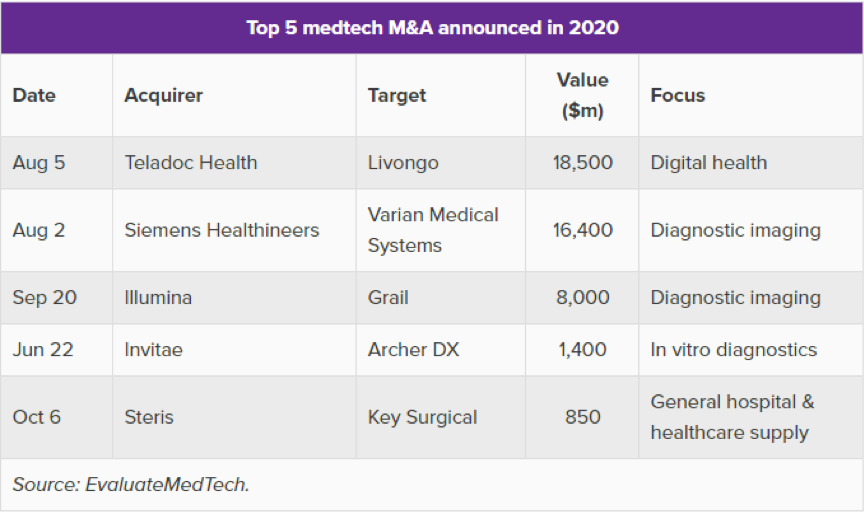
Task: Select the In vitro diagnostics cell
Action: tap(734, 350)
